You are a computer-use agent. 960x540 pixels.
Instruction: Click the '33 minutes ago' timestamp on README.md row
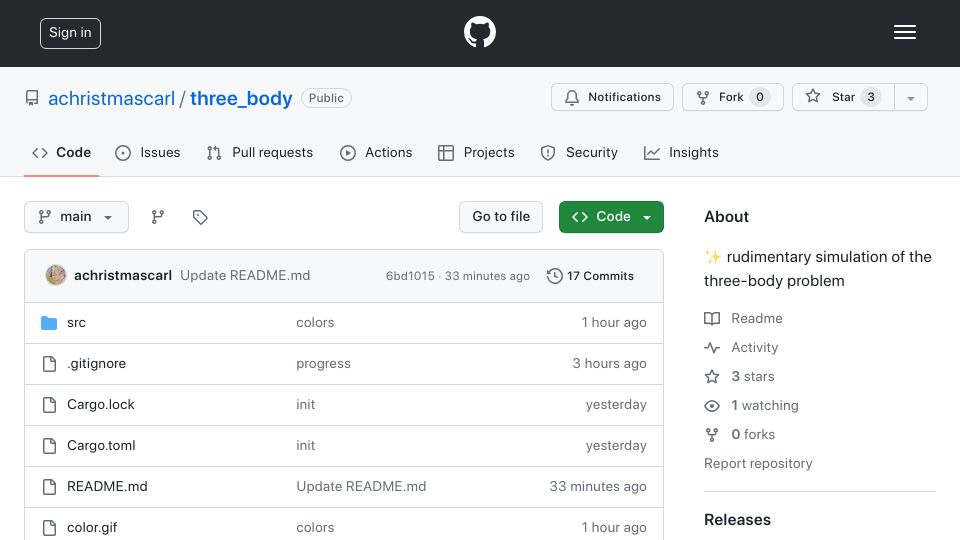[x=598, y=487]
